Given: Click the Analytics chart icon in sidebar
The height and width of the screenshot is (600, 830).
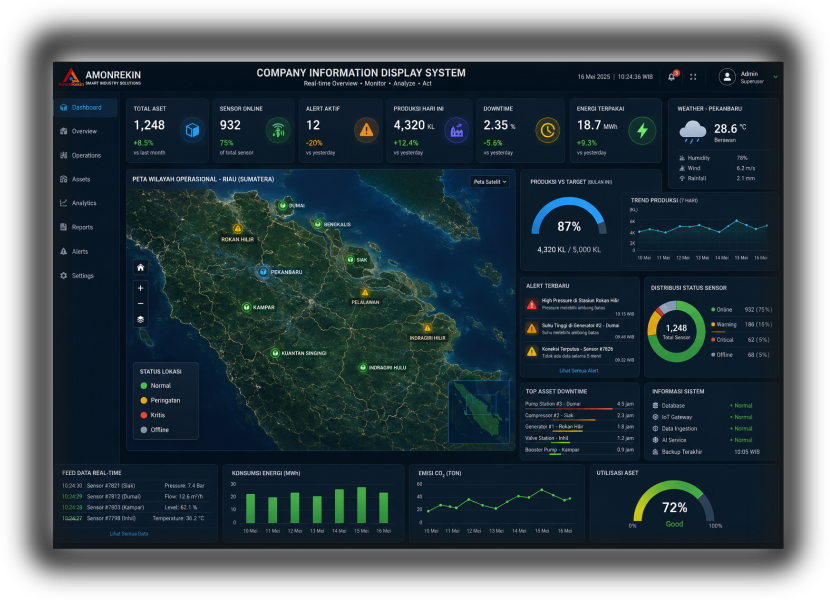Looking at the screenshot, I should coord(64,203).
